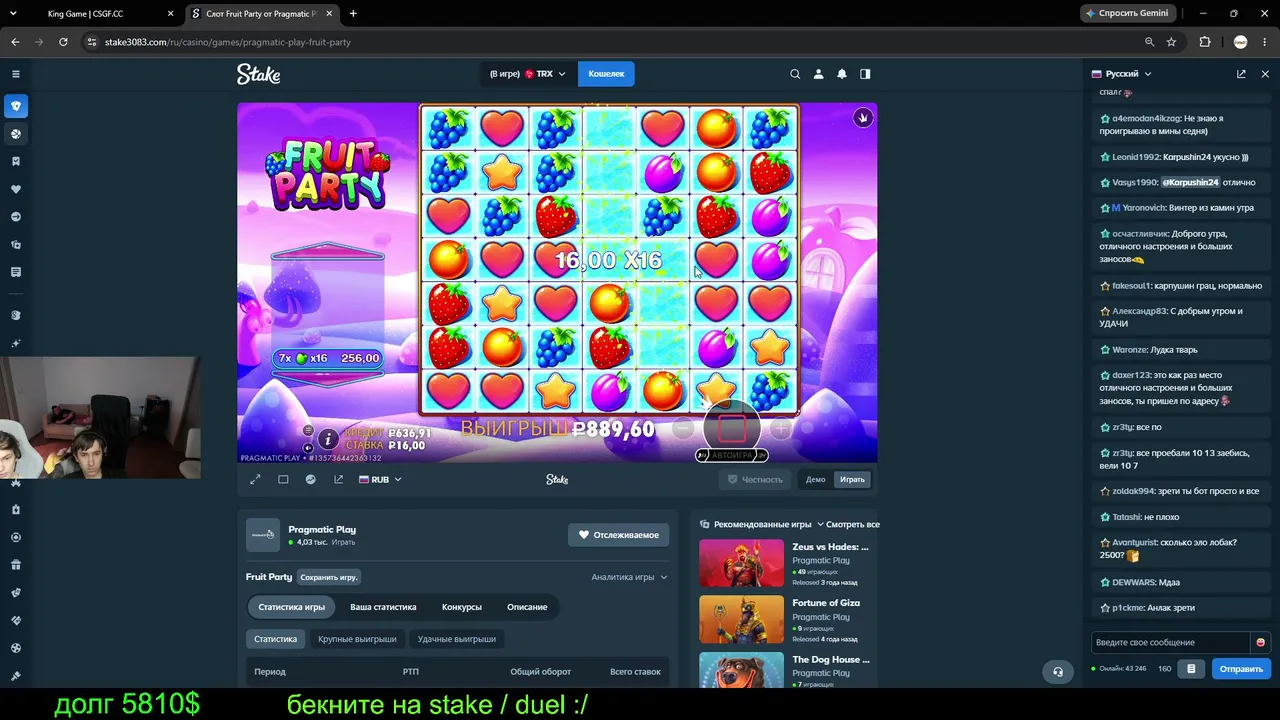Send the chat message with Отправить
The height and width of the screenshot is (720, 1280).
coord(1241,669)
